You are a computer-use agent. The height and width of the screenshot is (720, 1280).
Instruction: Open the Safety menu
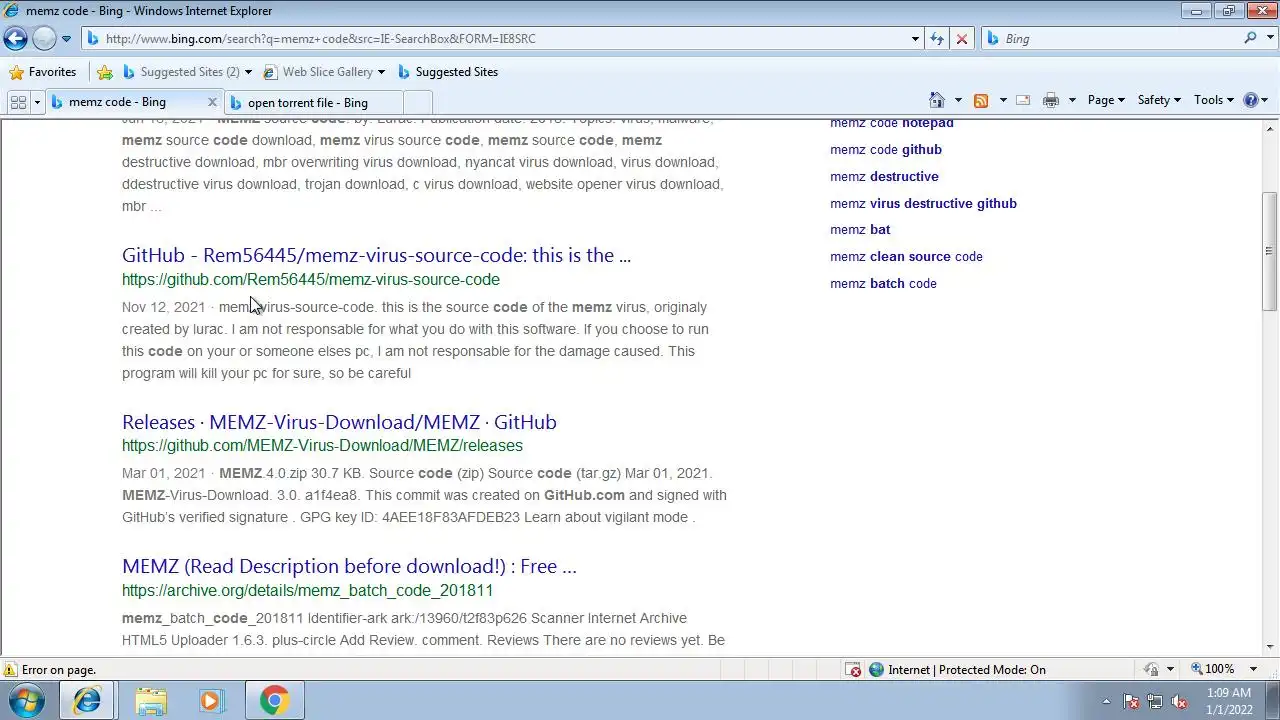tap(1159, 100)
